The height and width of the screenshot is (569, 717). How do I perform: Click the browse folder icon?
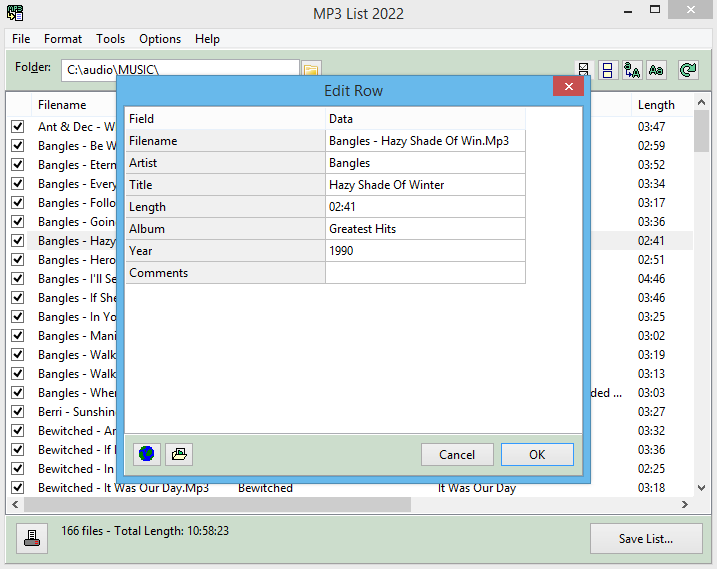point(311,69)
